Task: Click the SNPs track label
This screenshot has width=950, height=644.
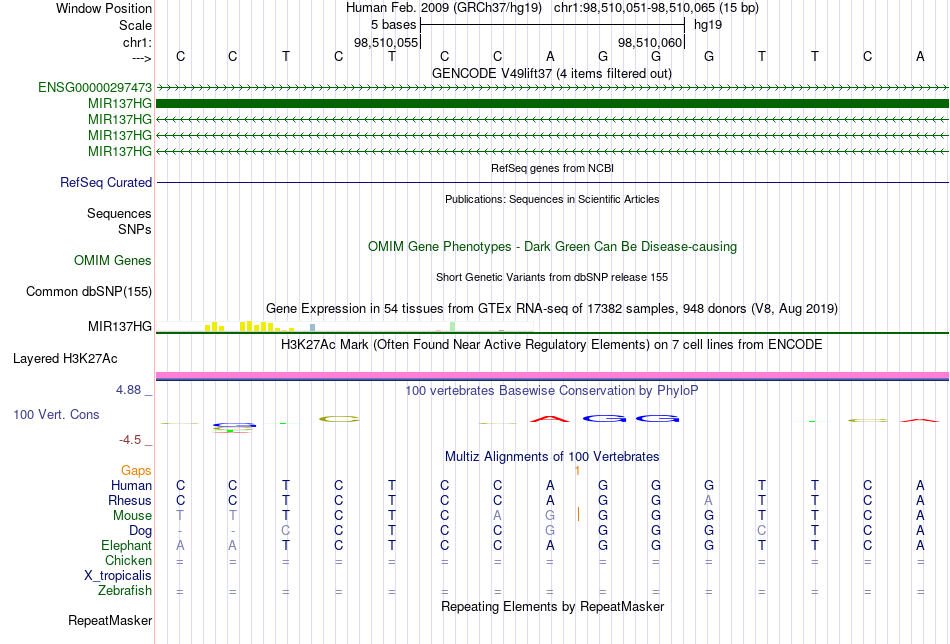Action: tap(135, 229)
